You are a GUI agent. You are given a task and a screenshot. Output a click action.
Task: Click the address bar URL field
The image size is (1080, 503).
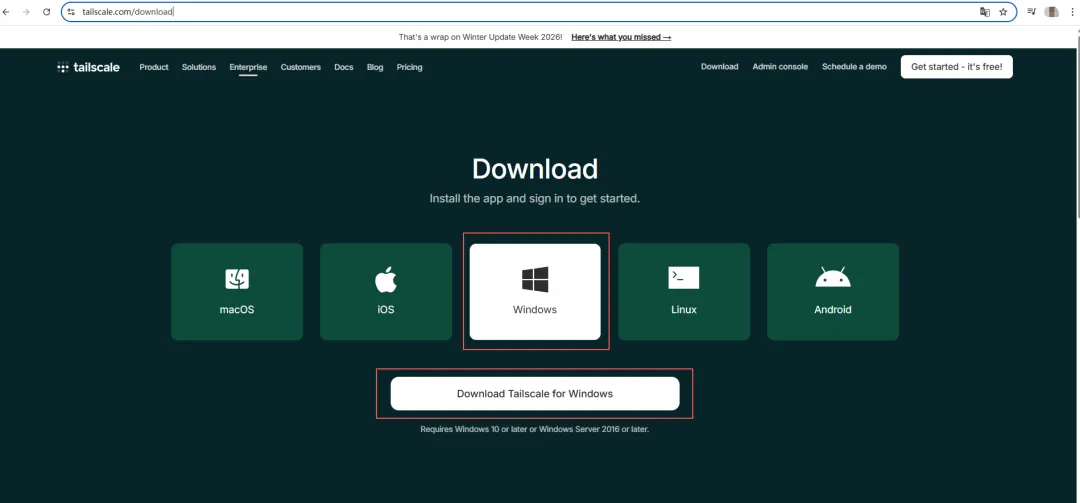tap(539, 12)
